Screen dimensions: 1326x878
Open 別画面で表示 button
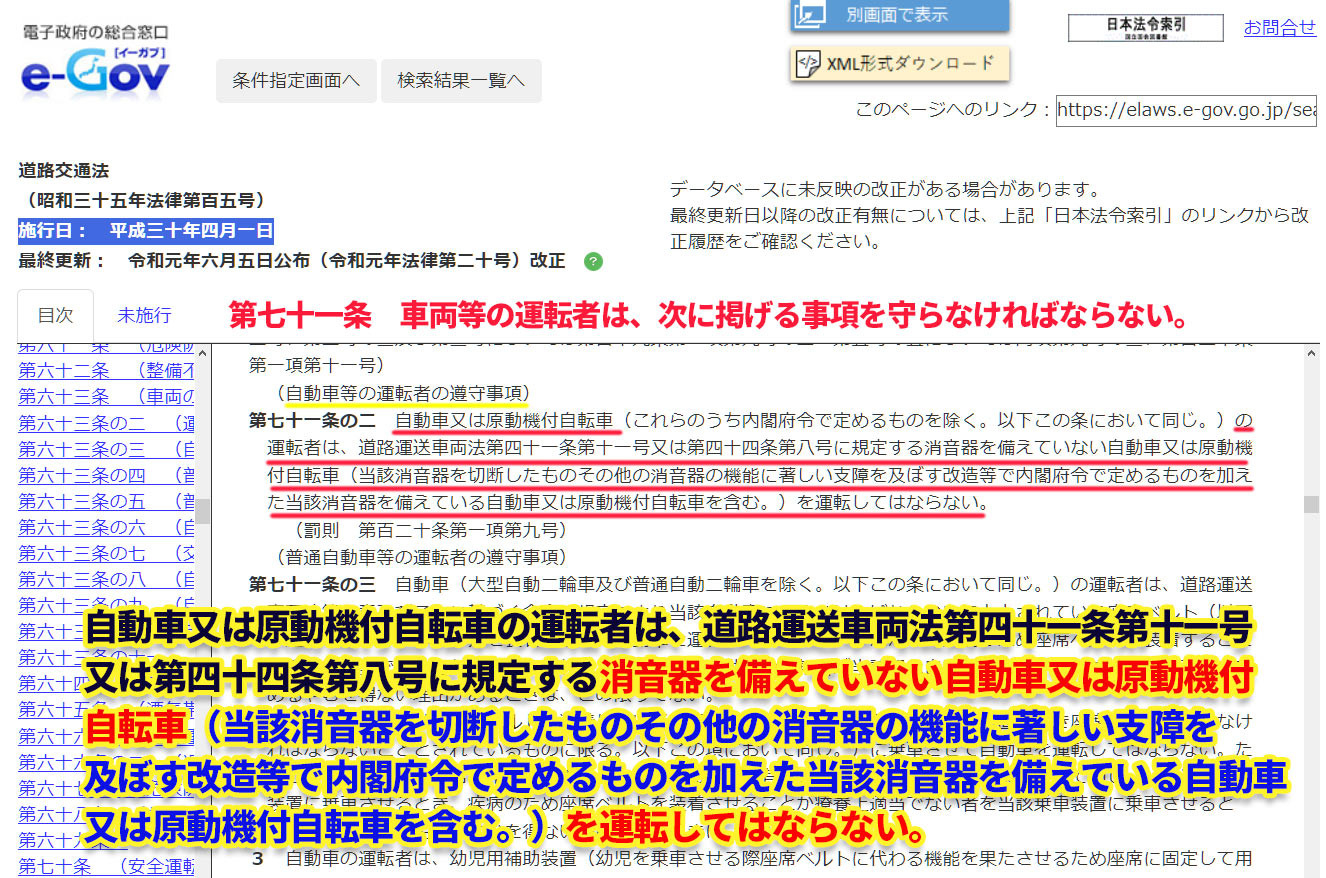900,15
